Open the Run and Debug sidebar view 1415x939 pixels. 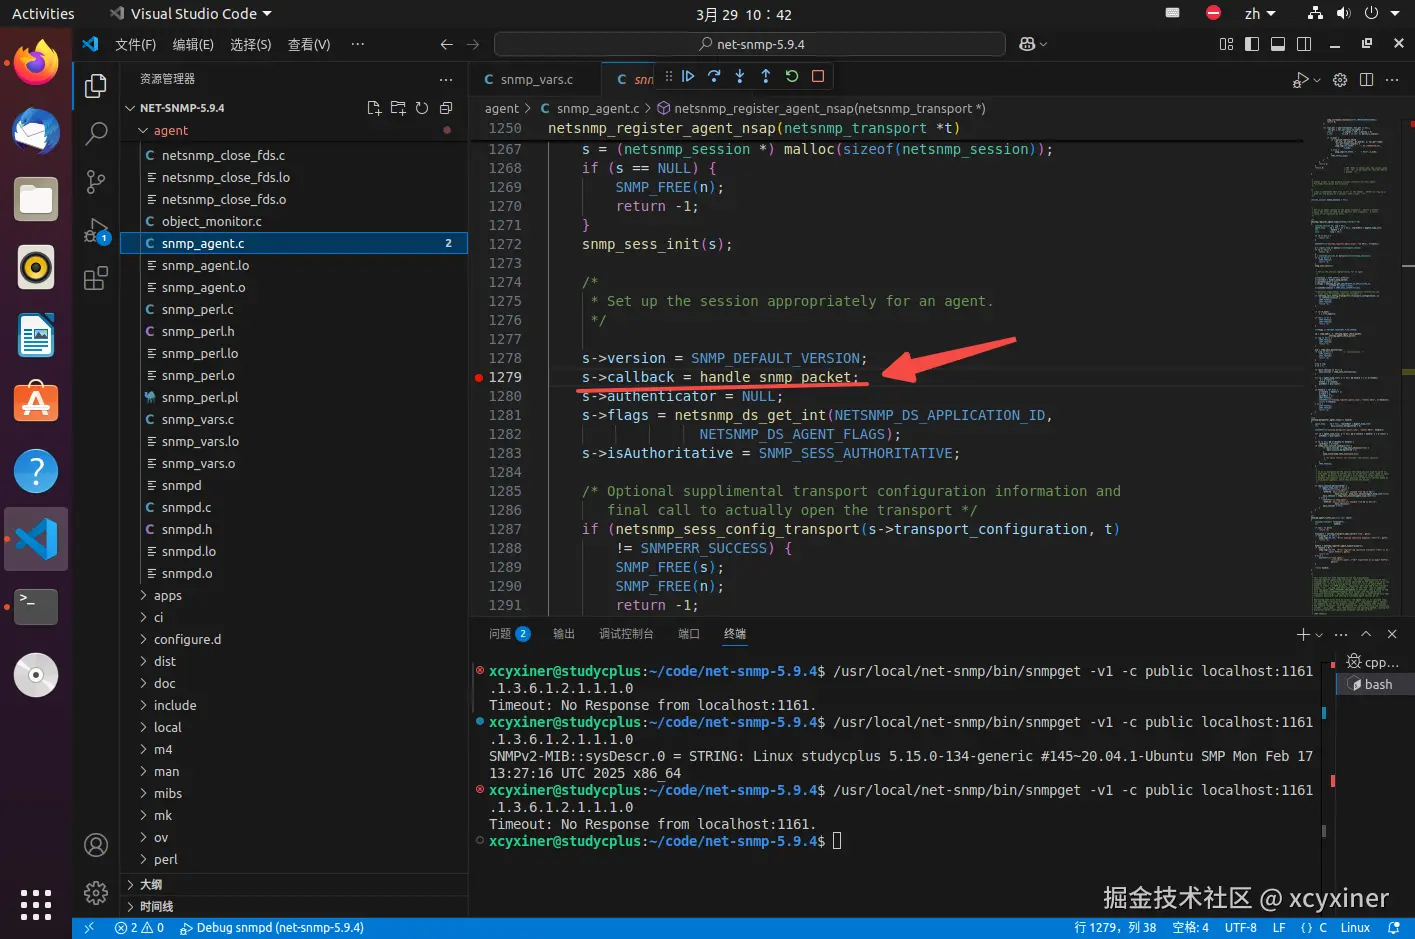96,231
